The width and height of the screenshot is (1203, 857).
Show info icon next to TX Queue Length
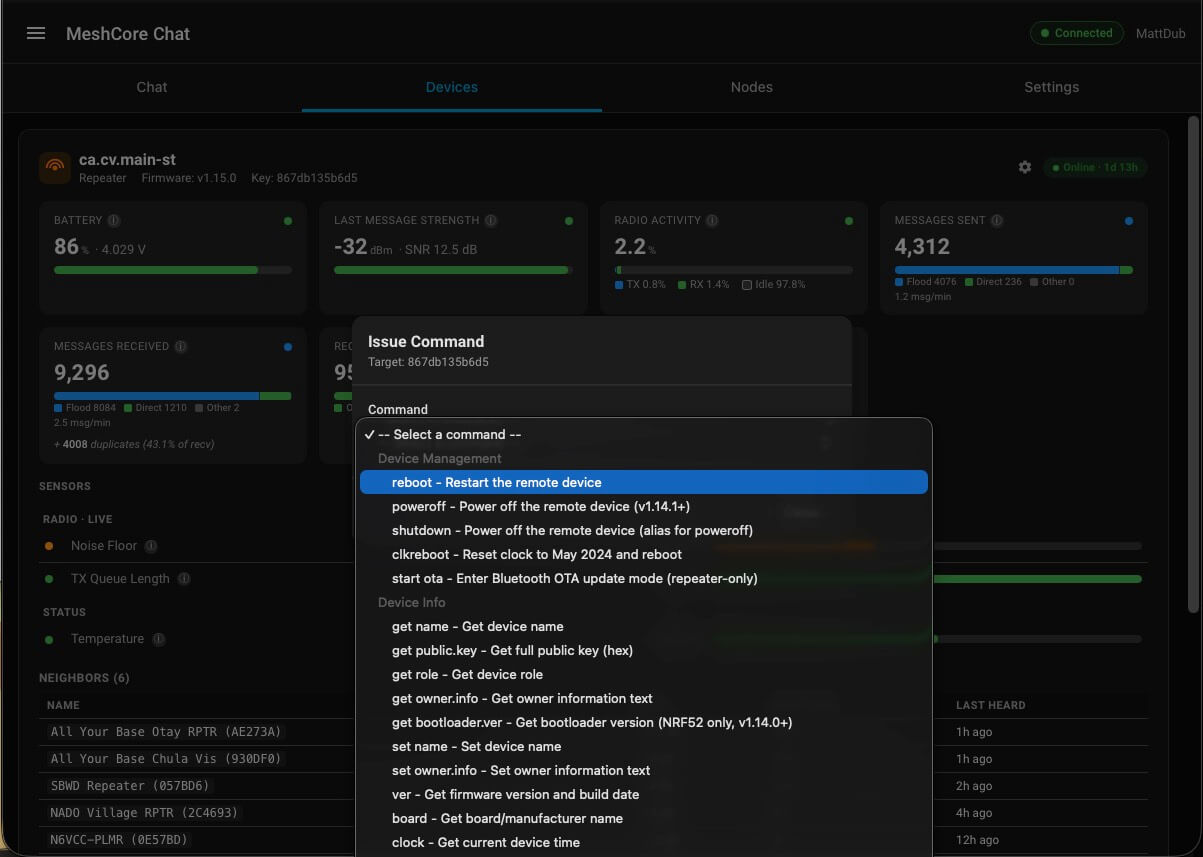pos(184,579)
